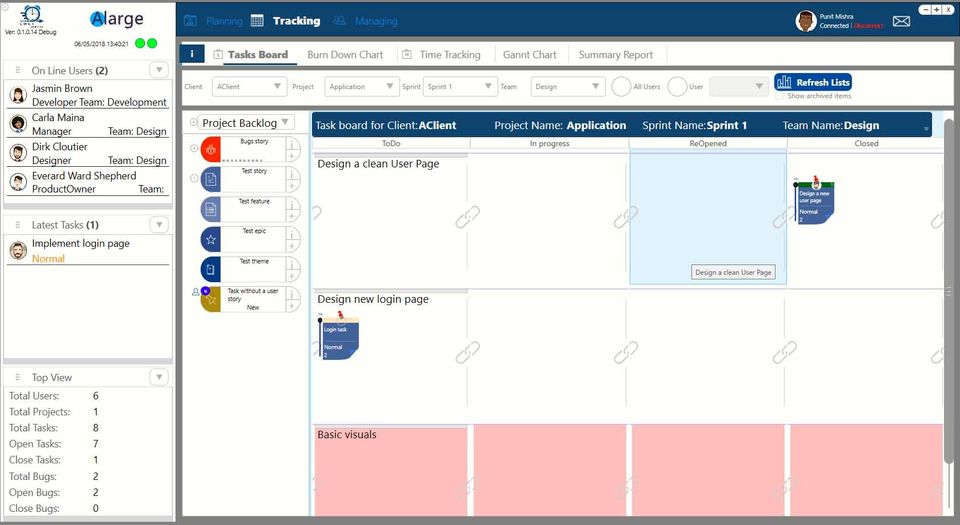960x525 pixels.
Task: Toggle the Show archived items checkbox
Action: tap(779, 96)
